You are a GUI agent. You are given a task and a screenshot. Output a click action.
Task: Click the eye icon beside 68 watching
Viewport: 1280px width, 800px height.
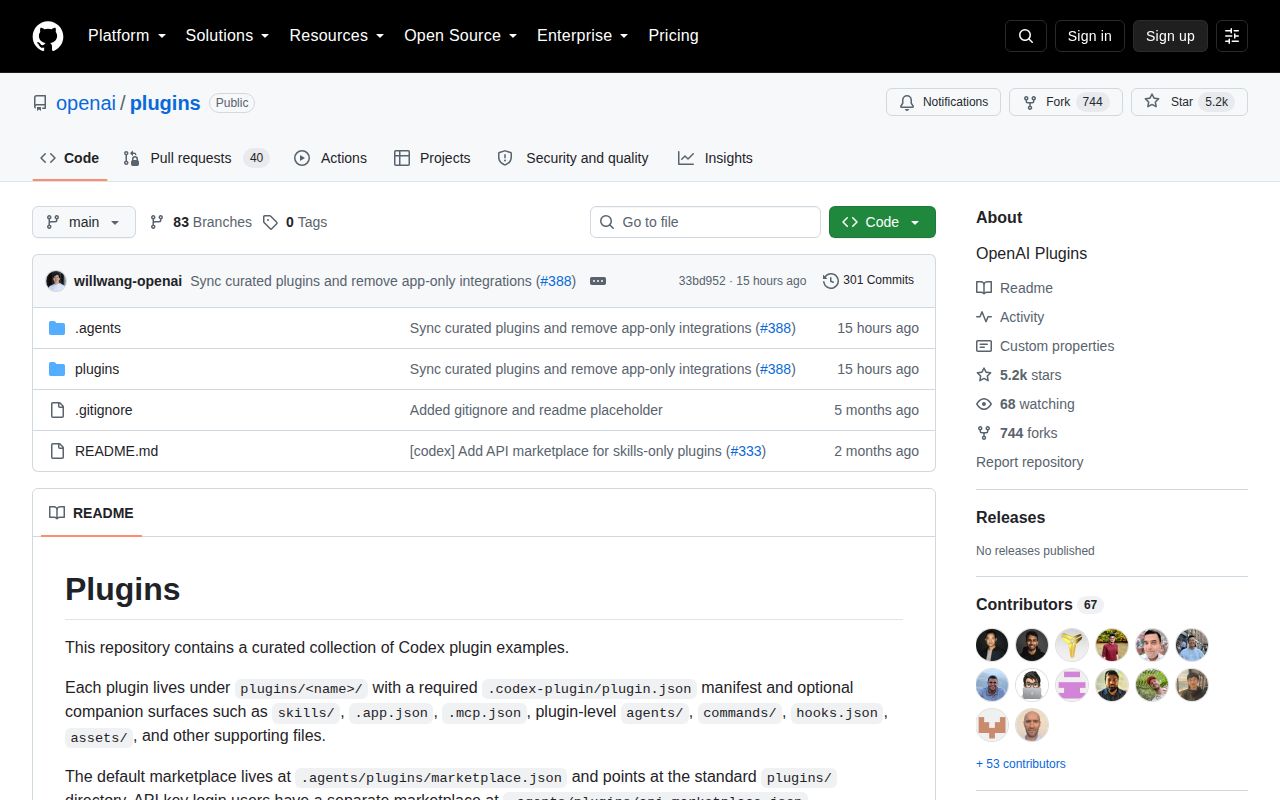pyautogui.click(x=984, y=404)
